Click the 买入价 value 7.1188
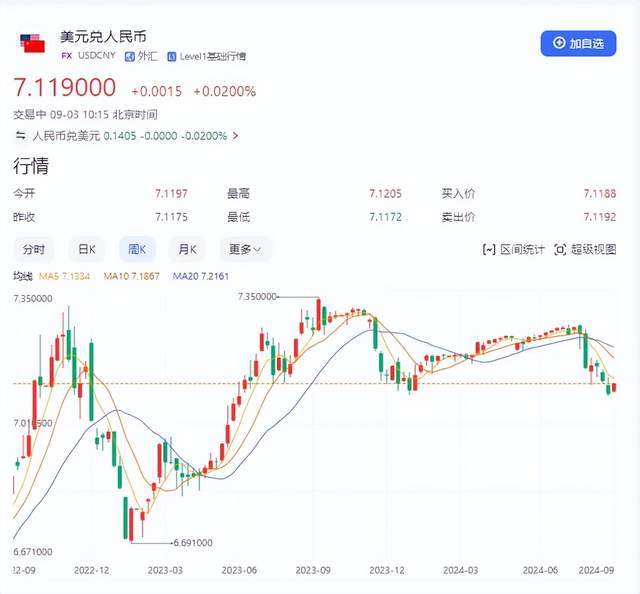This screenshot has height=594, width=640. tap(600, 194)
